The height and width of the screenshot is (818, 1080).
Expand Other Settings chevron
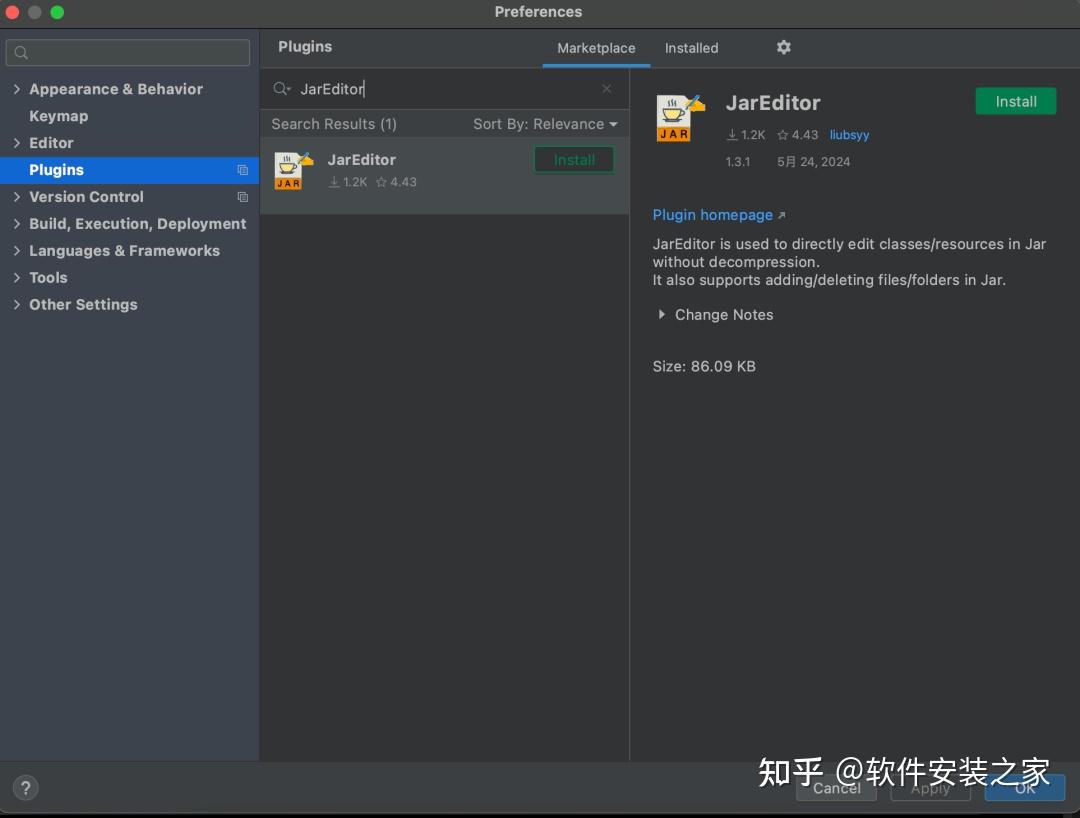pyautogui.click(x=17, y=304)
